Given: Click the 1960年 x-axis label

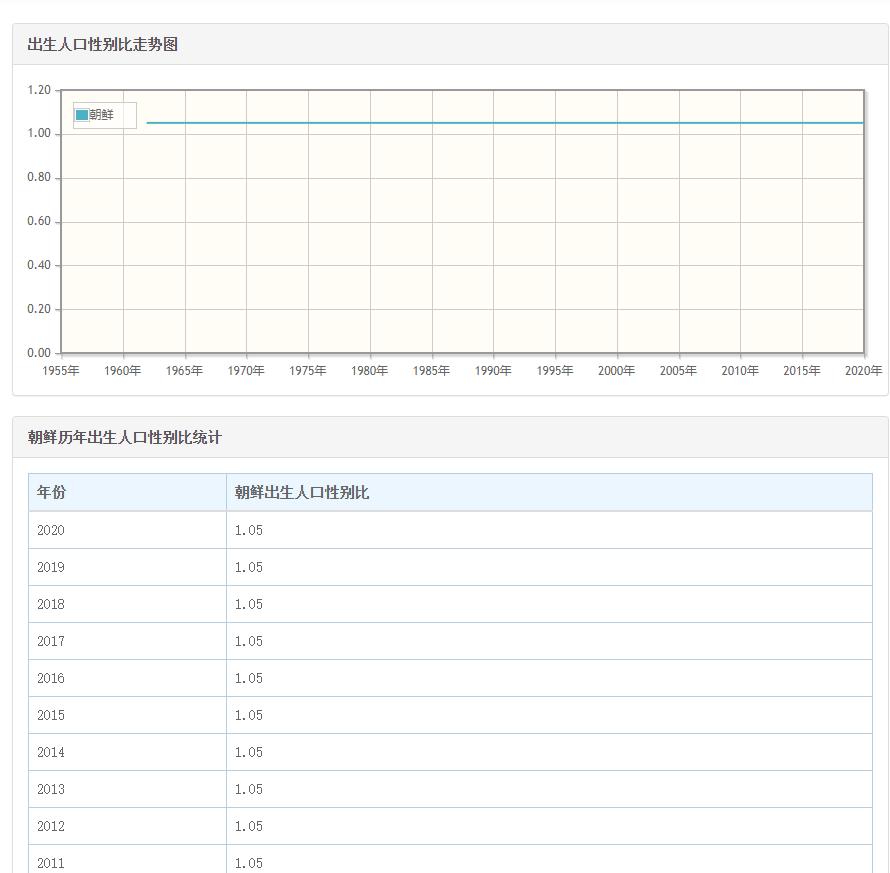Looking at the screenshot, I should 123,371.
